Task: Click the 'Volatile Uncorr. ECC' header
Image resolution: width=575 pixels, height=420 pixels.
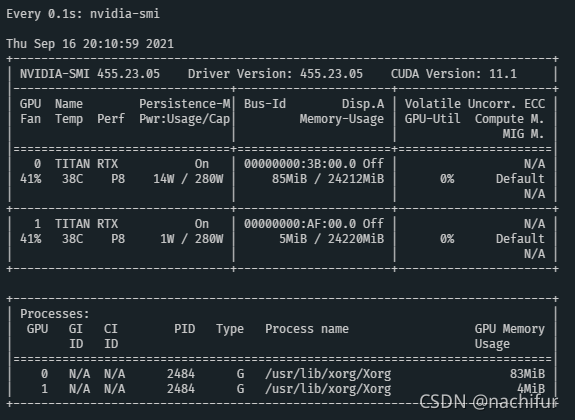Action: [475, 104]
